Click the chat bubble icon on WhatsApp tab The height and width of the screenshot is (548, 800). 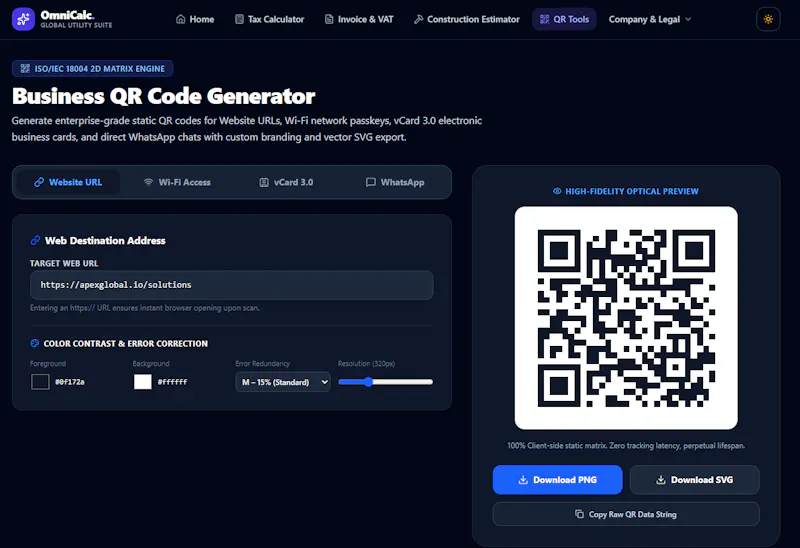click(371, 182)
